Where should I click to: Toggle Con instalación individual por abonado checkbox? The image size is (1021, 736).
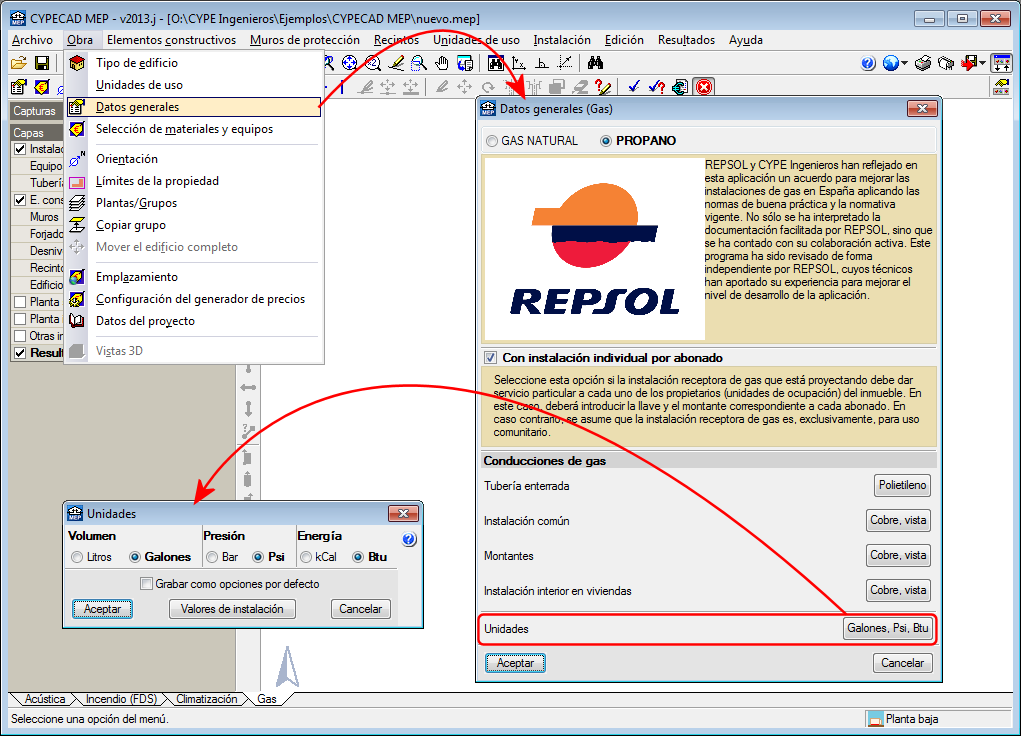(604, 358)
